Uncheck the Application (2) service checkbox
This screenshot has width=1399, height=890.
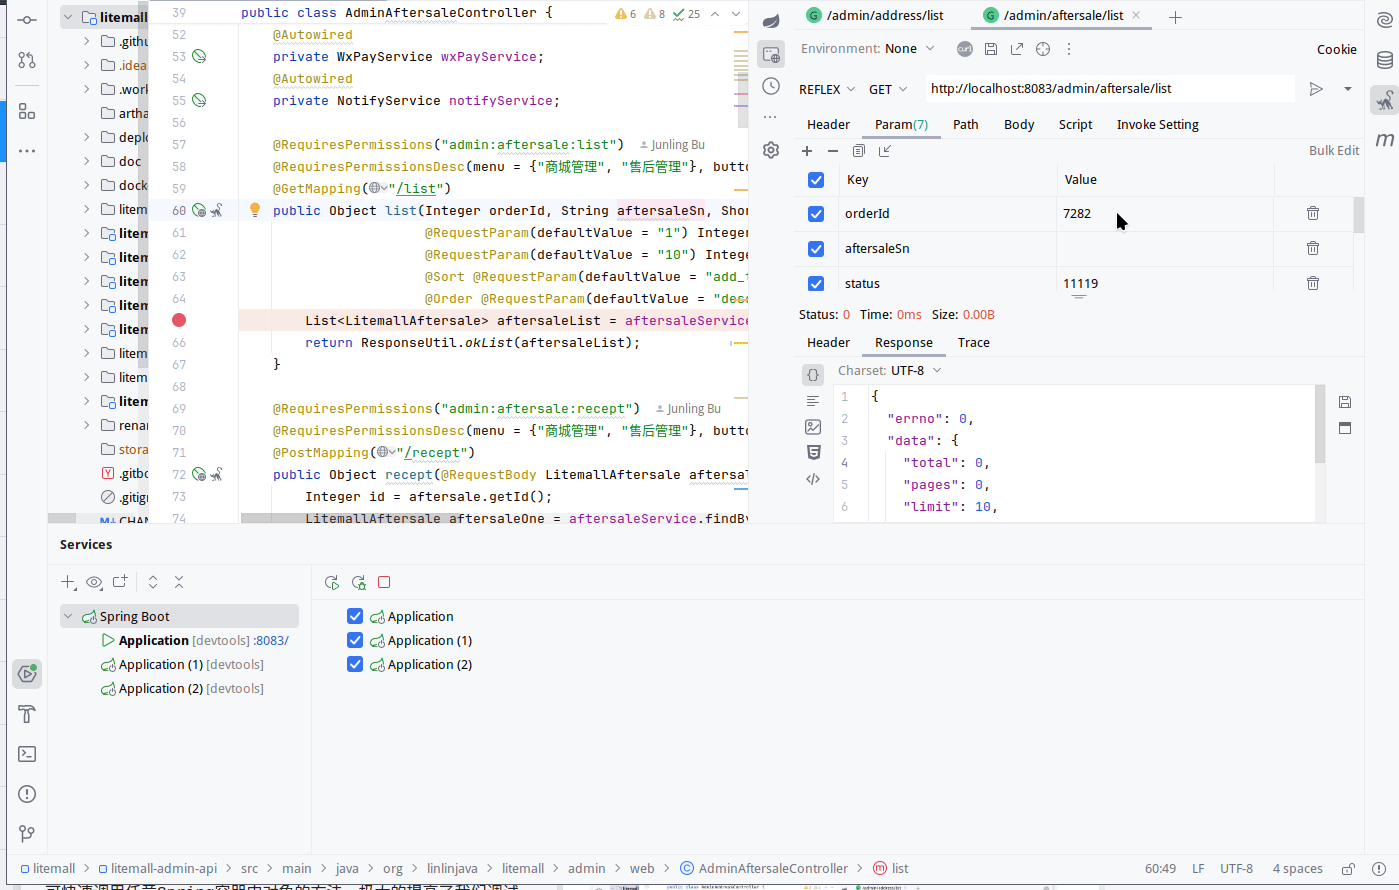tap(355, 664)
